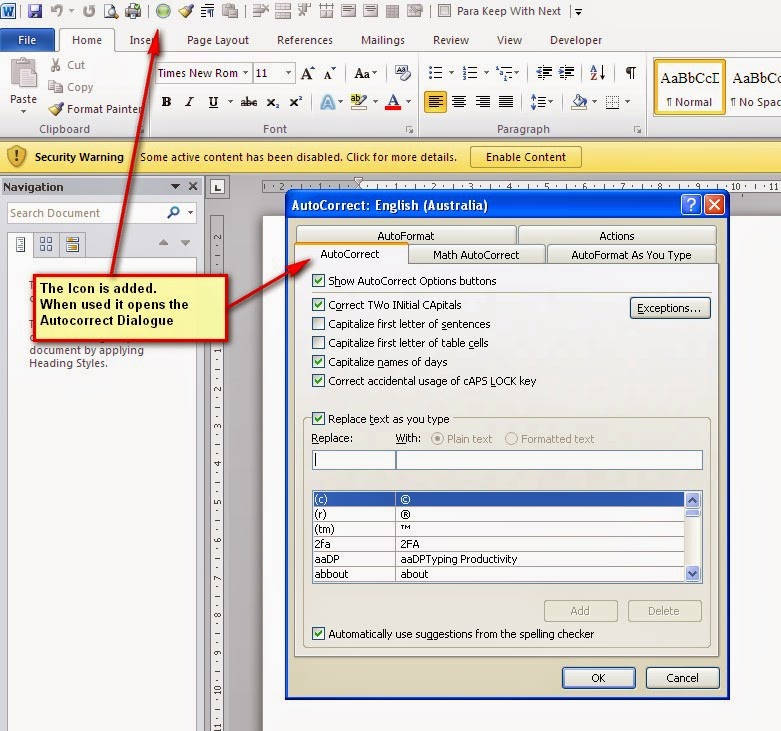
Task: Select Formatted text radio button
Action: click(x=511, y=439)
